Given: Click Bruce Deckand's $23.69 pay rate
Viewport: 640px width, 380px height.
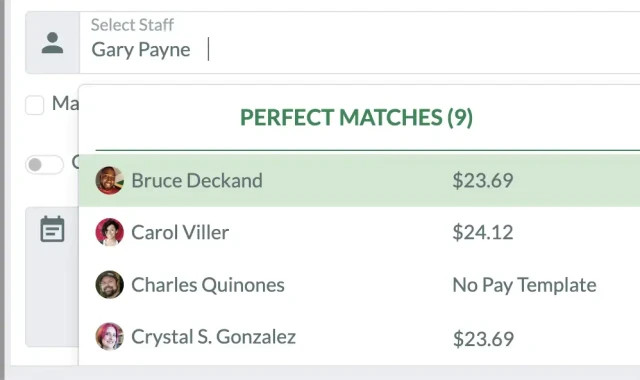Looking at the screenshot, I should click(483, 180).
